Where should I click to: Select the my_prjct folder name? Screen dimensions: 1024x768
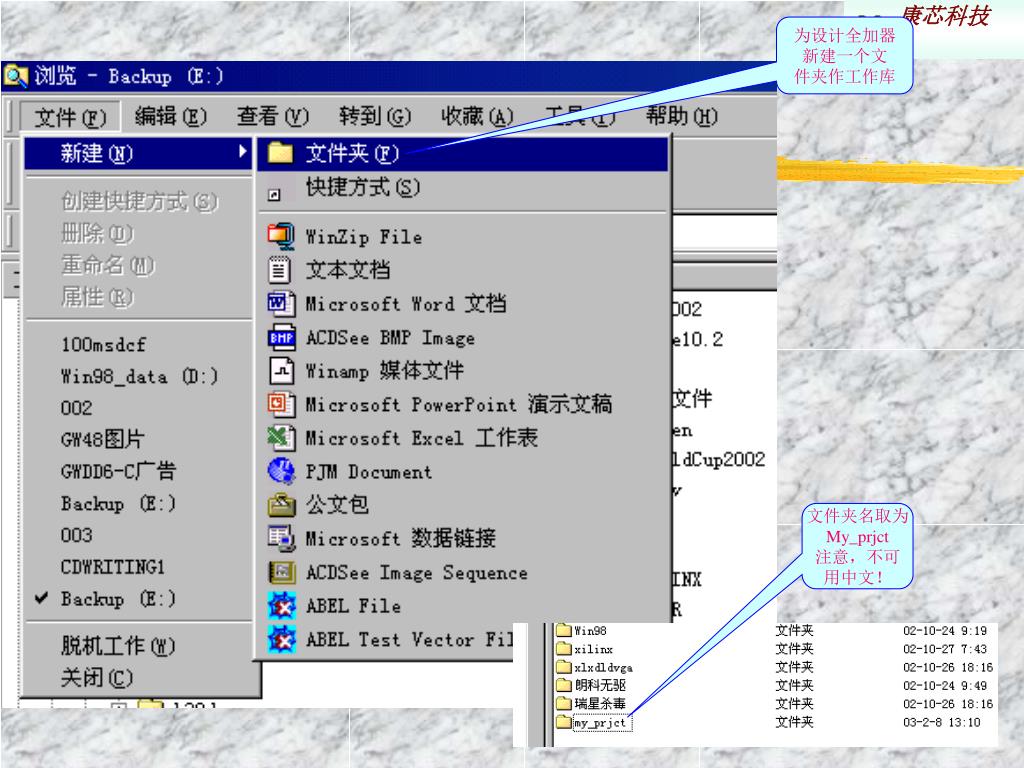[600, 723]
